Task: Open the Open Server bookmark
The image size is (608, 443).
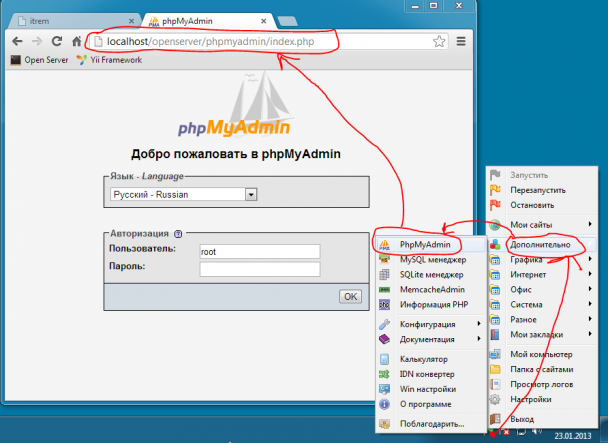Action: [x=39, y=60]
